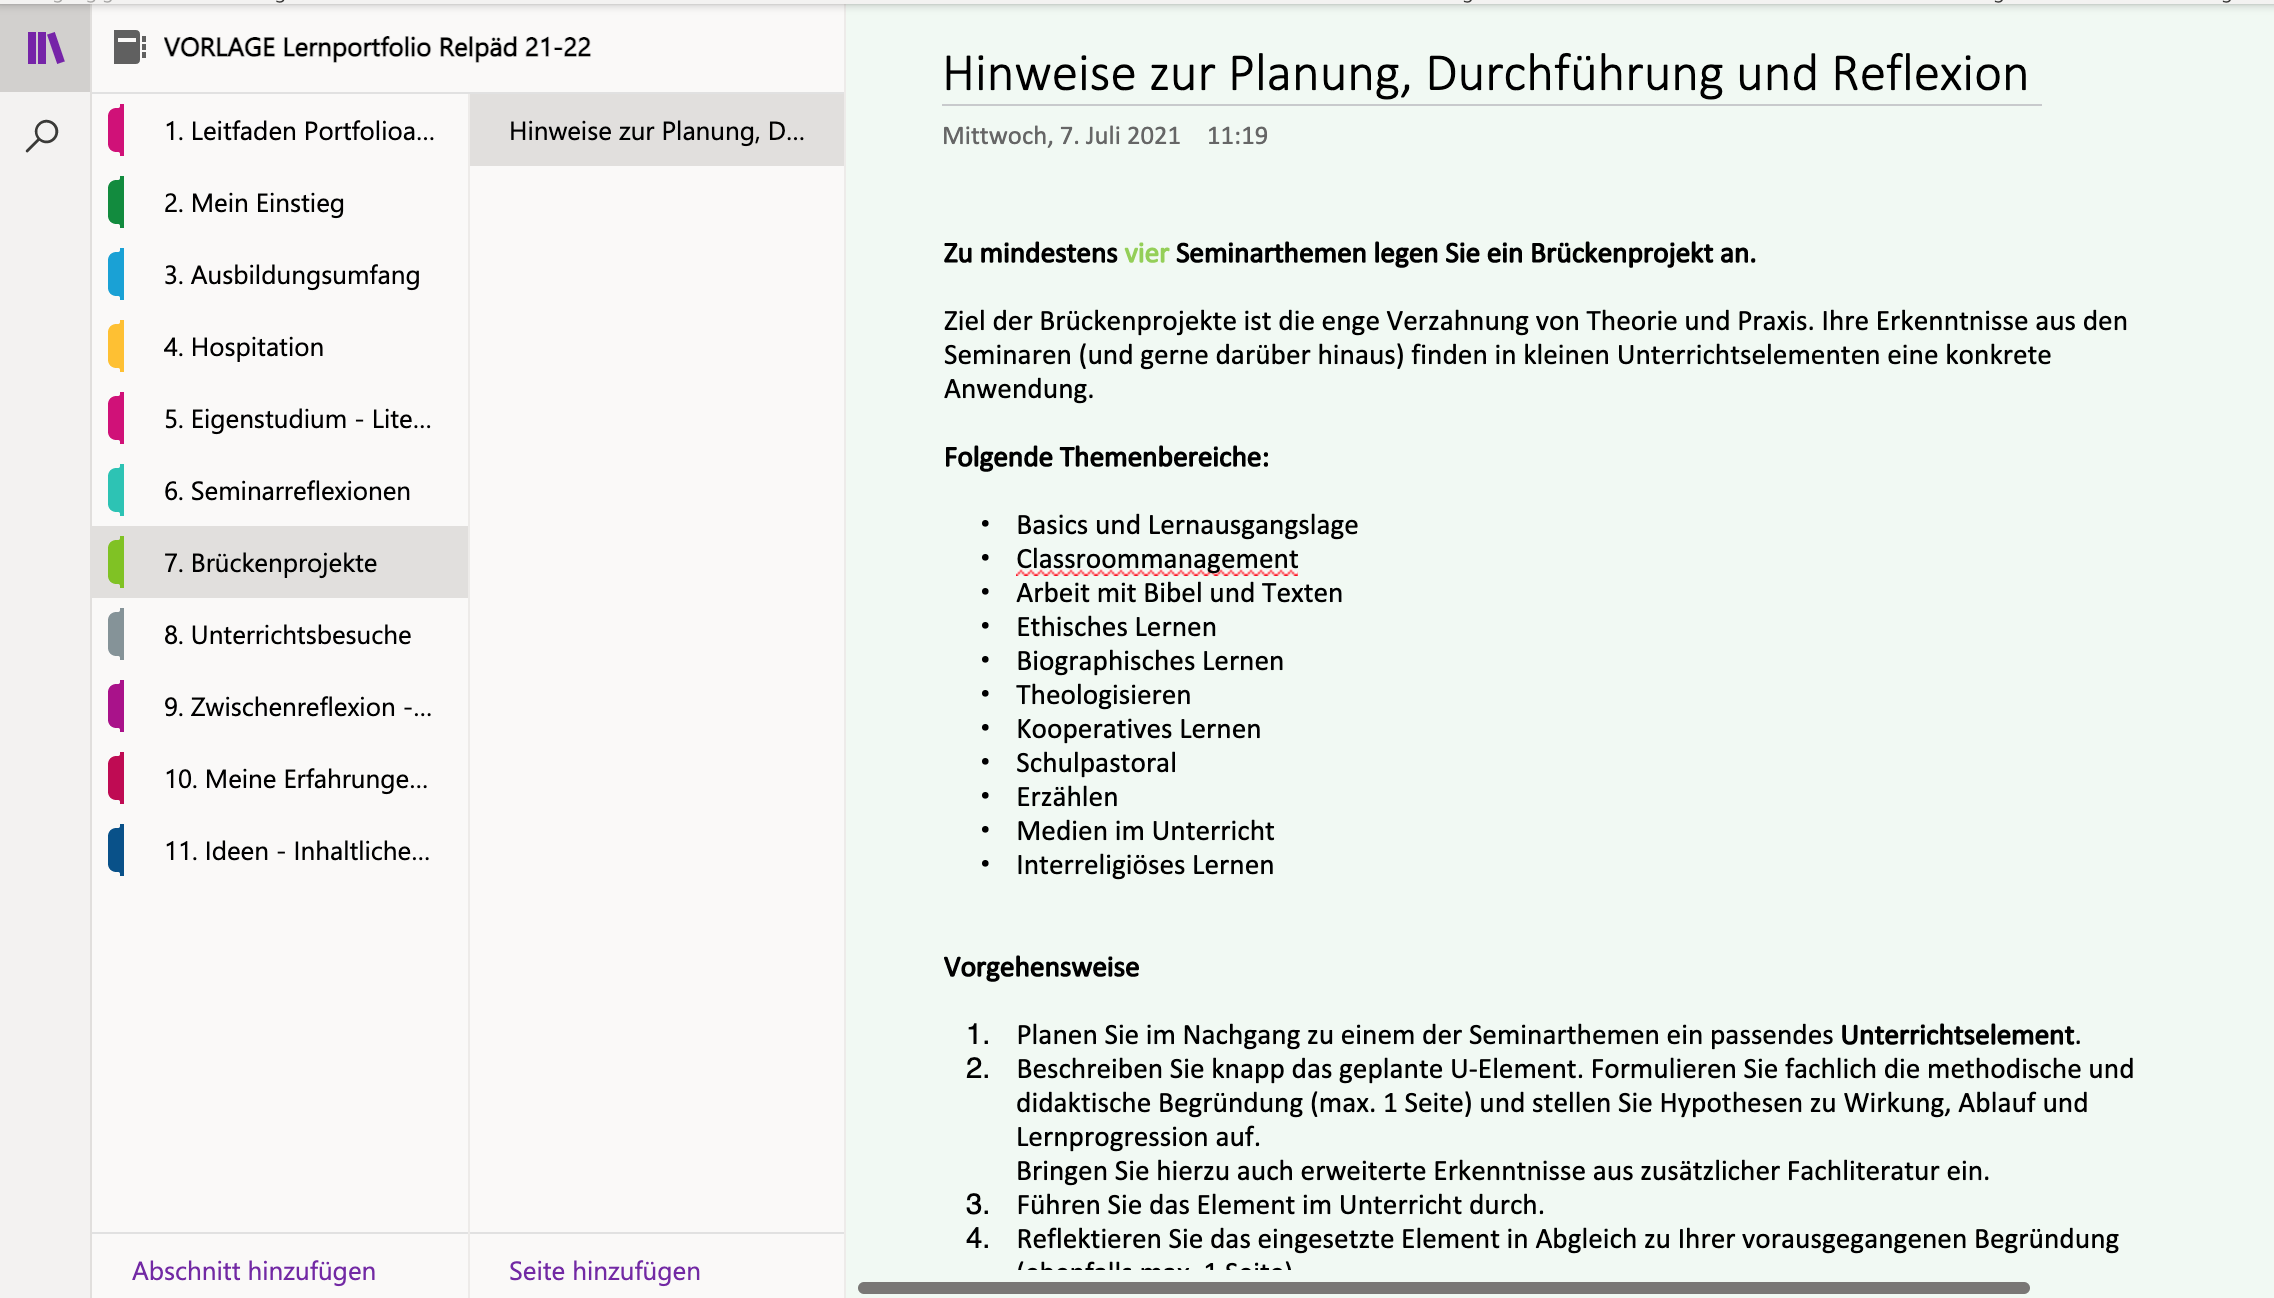
Task: Click the gray tab of 8. Unterrichtsbesuche
Action: (117, 635)
